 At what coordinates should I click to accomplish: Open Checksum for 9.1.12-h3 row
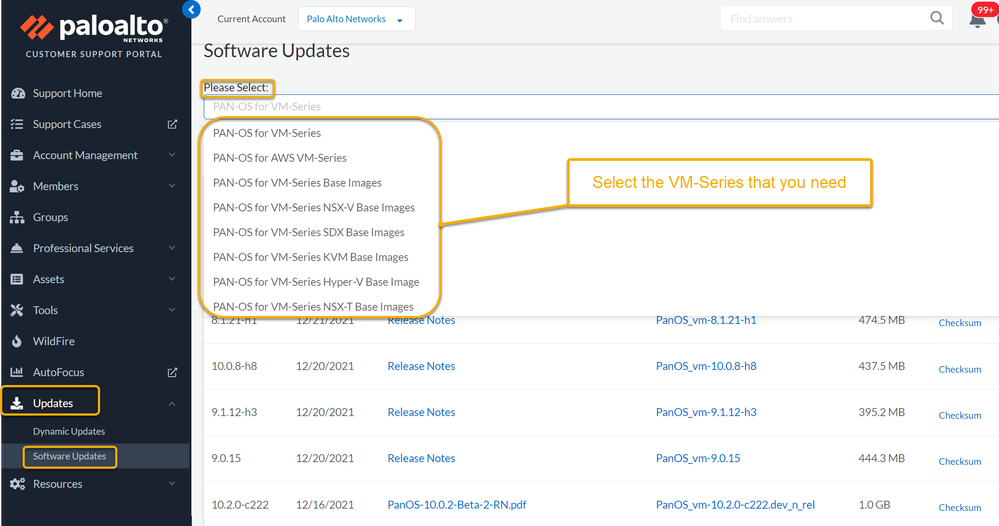click(959, 415)
